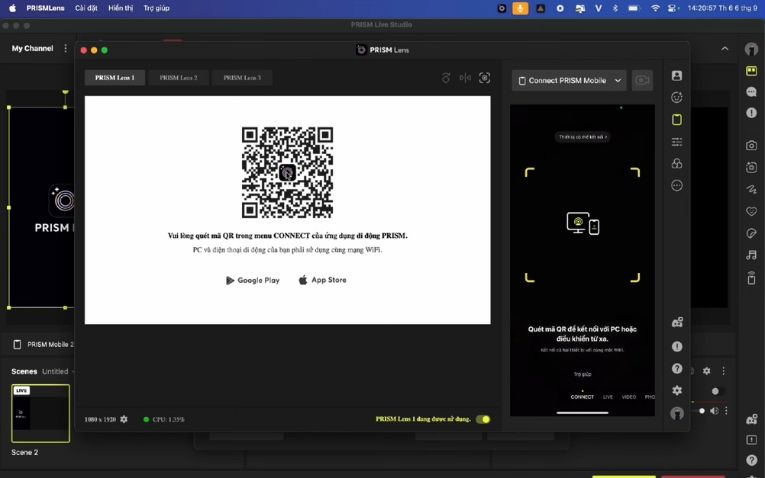Click the orange microphone icon in menu bar
The height and width of the screenshot is (478, 765).
click(x=520, y=8)
